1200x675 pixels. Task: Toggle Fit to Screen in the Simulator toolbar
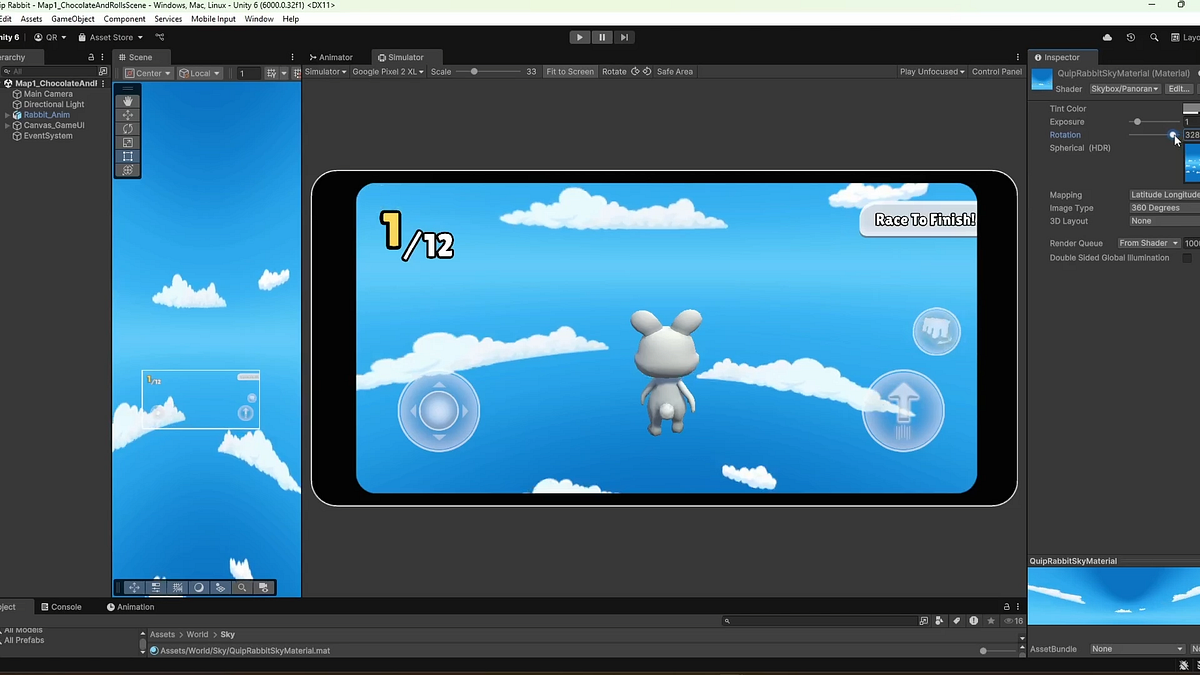[x=570, y=71]
